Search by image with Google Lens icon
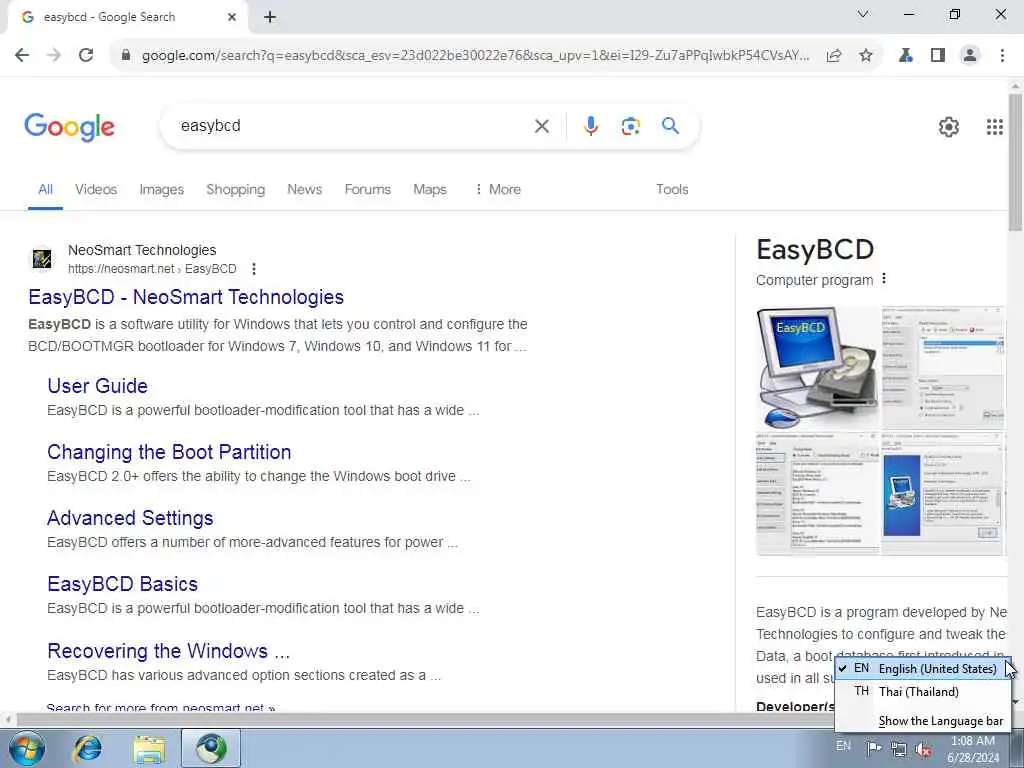The image size is (1024, 768). tap(630, 126)
